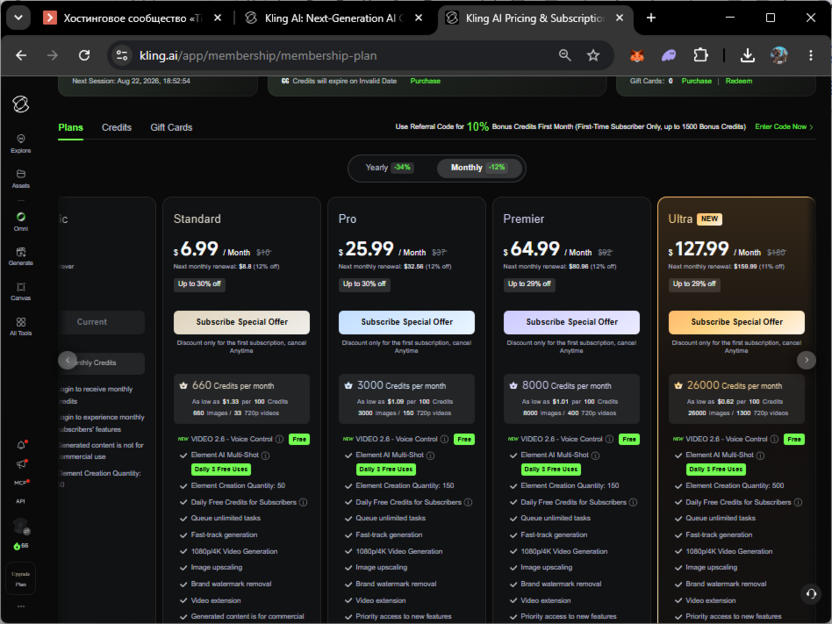
Task: Click the address bar URL
Action: [258, 55]
